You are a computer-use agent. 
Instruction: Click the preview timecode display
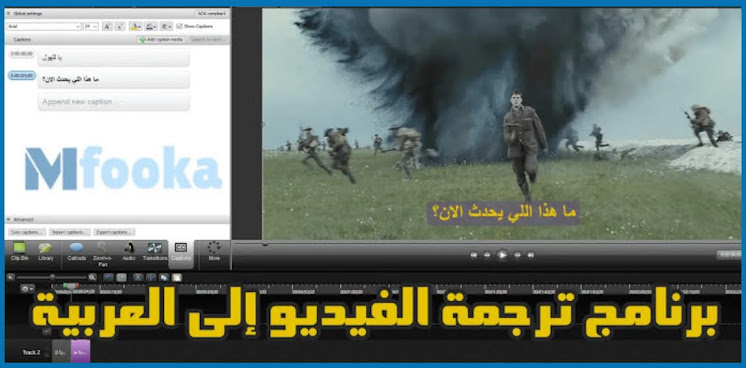[728, 255]
